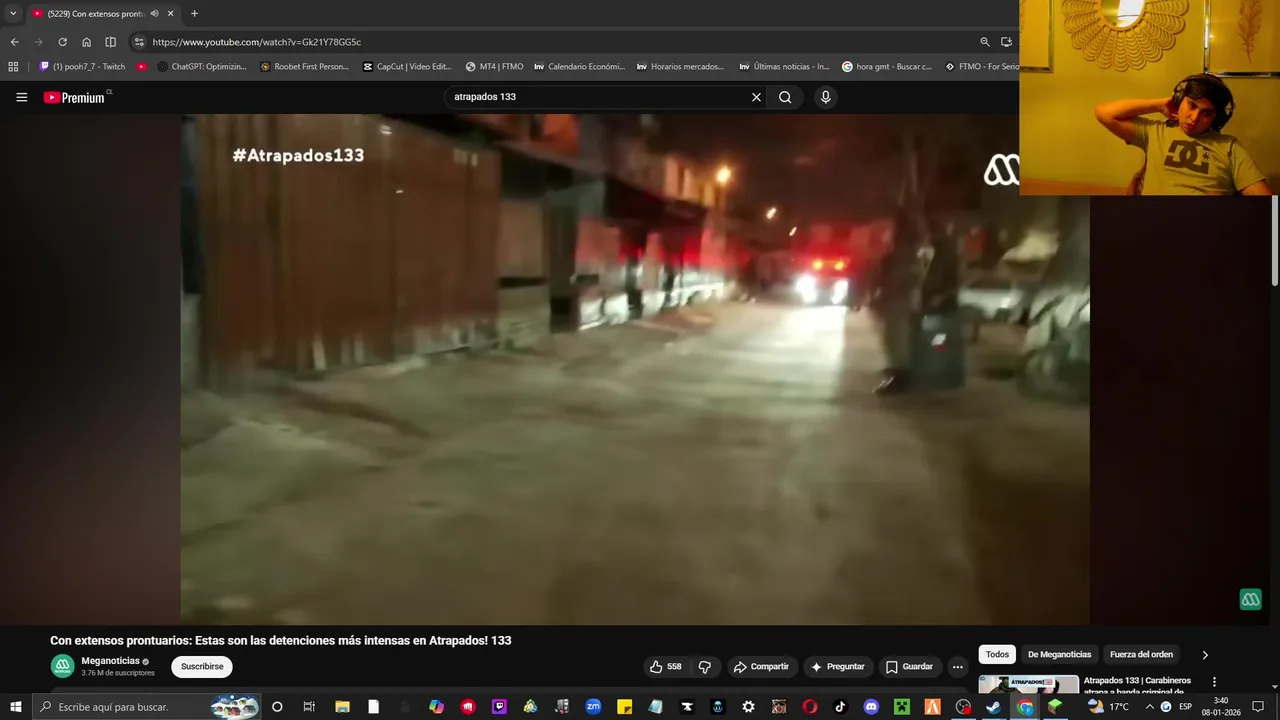Viewport: 1280px width, 720px height.
Task: Go back in browser history
Action: [14, 42]
